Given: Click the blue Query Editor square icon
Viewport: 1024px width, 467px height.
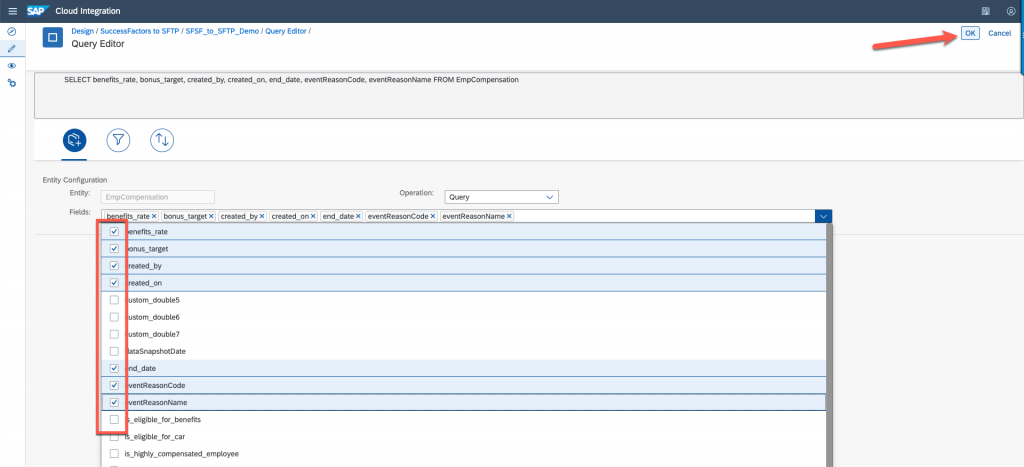Looking at the screenshot, I should pos(53,37).
